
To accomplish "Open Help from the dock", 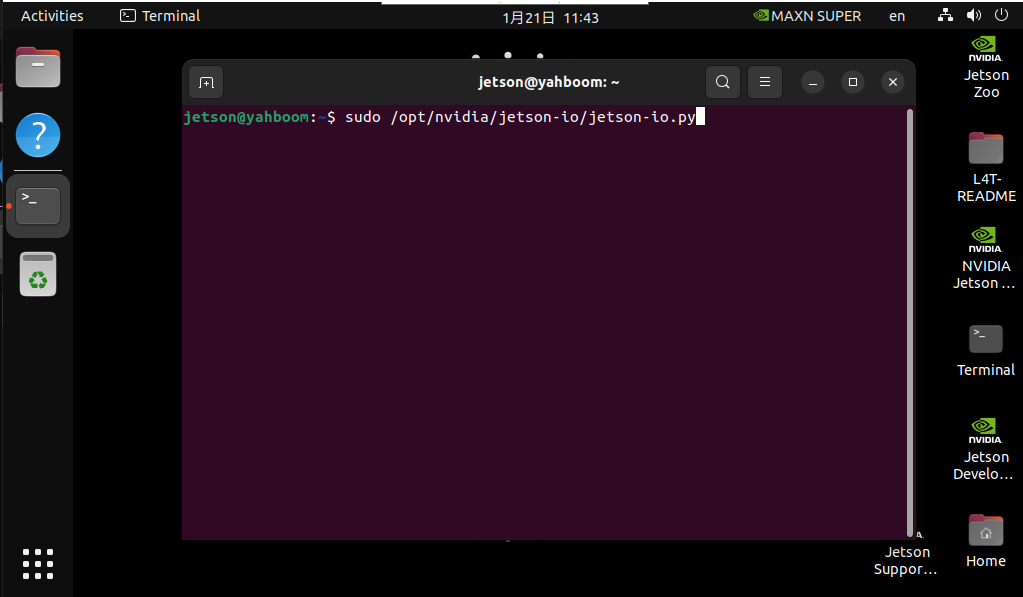I will coord(38,135).
